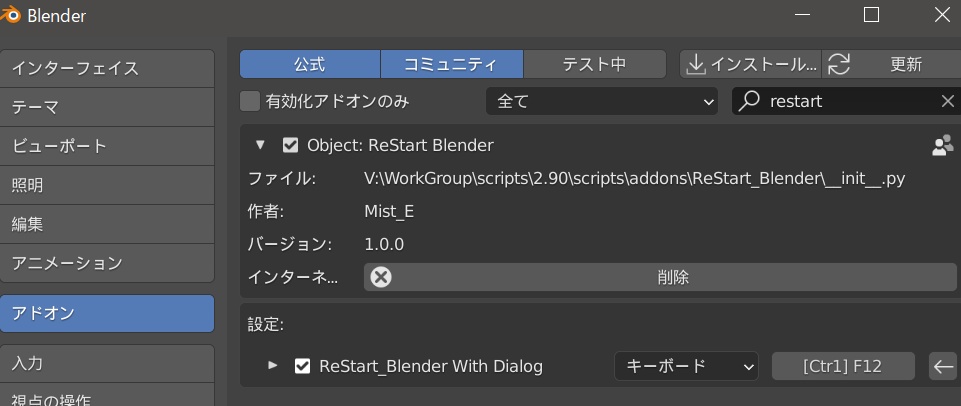This screenshot has height=406, width=961.
Task: Toggle the コミュニティ support level filter
Action: pos(452,64)
